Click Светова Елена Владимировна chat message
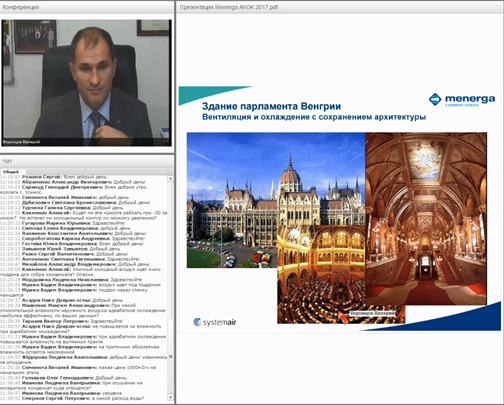 pos(65,228)
